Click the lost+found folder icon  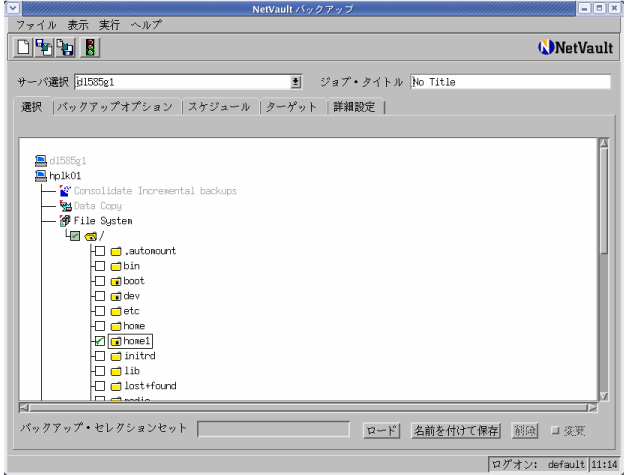pos(116,386)
